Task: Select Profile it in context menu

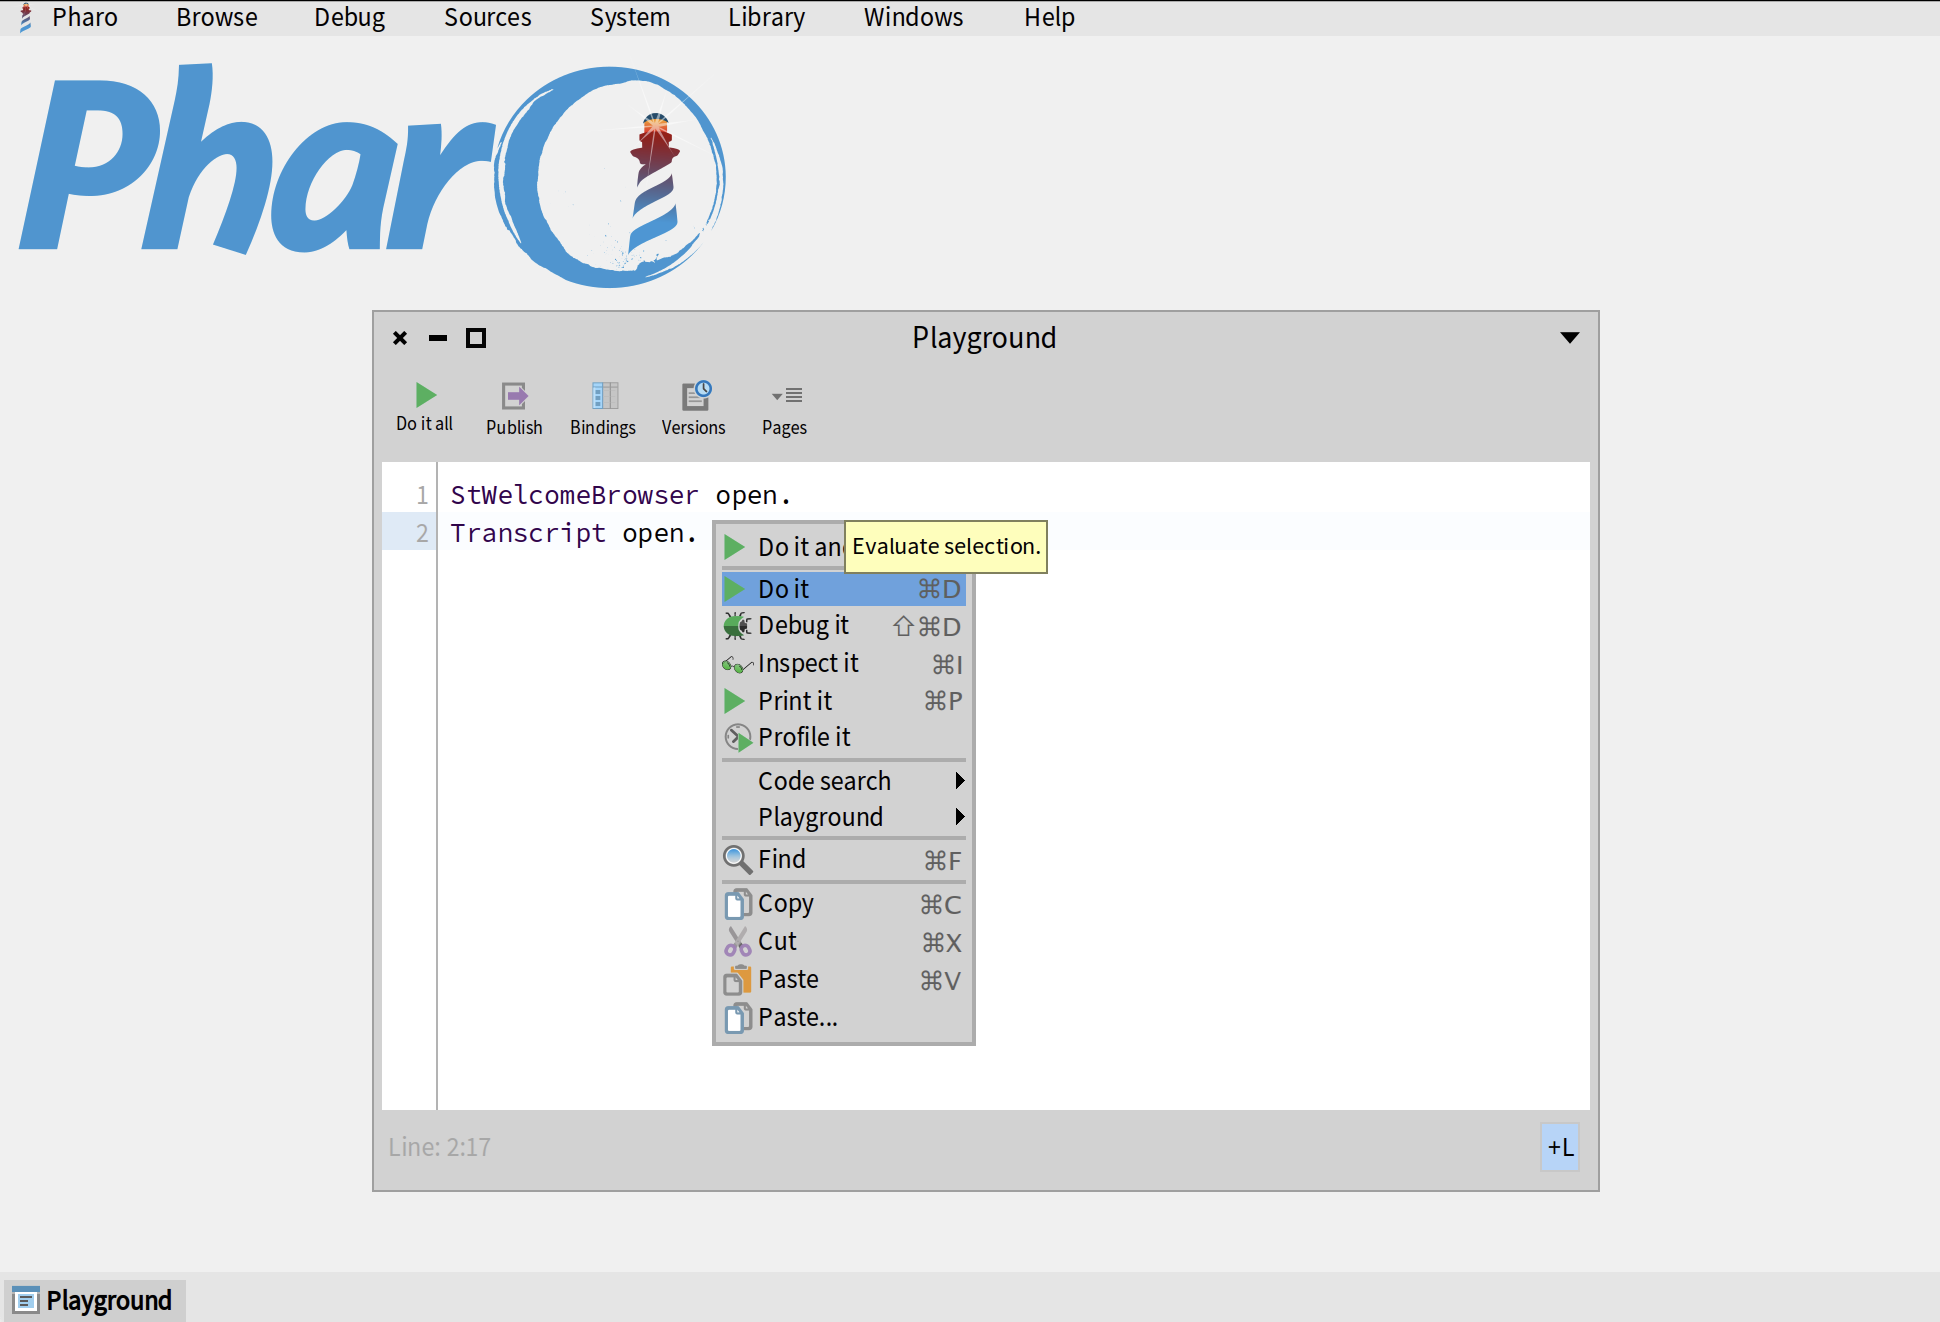Action: pyautogui.click(x=804, y=738)
